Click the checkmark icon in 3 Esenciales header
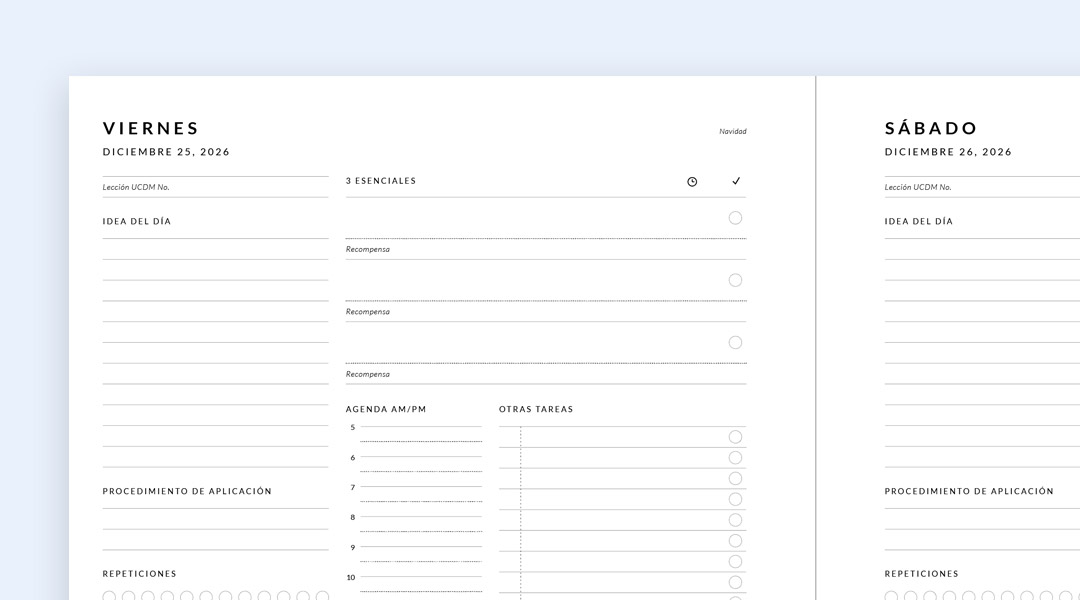This screenshot has width=1080, height=600. pos(736,181)
